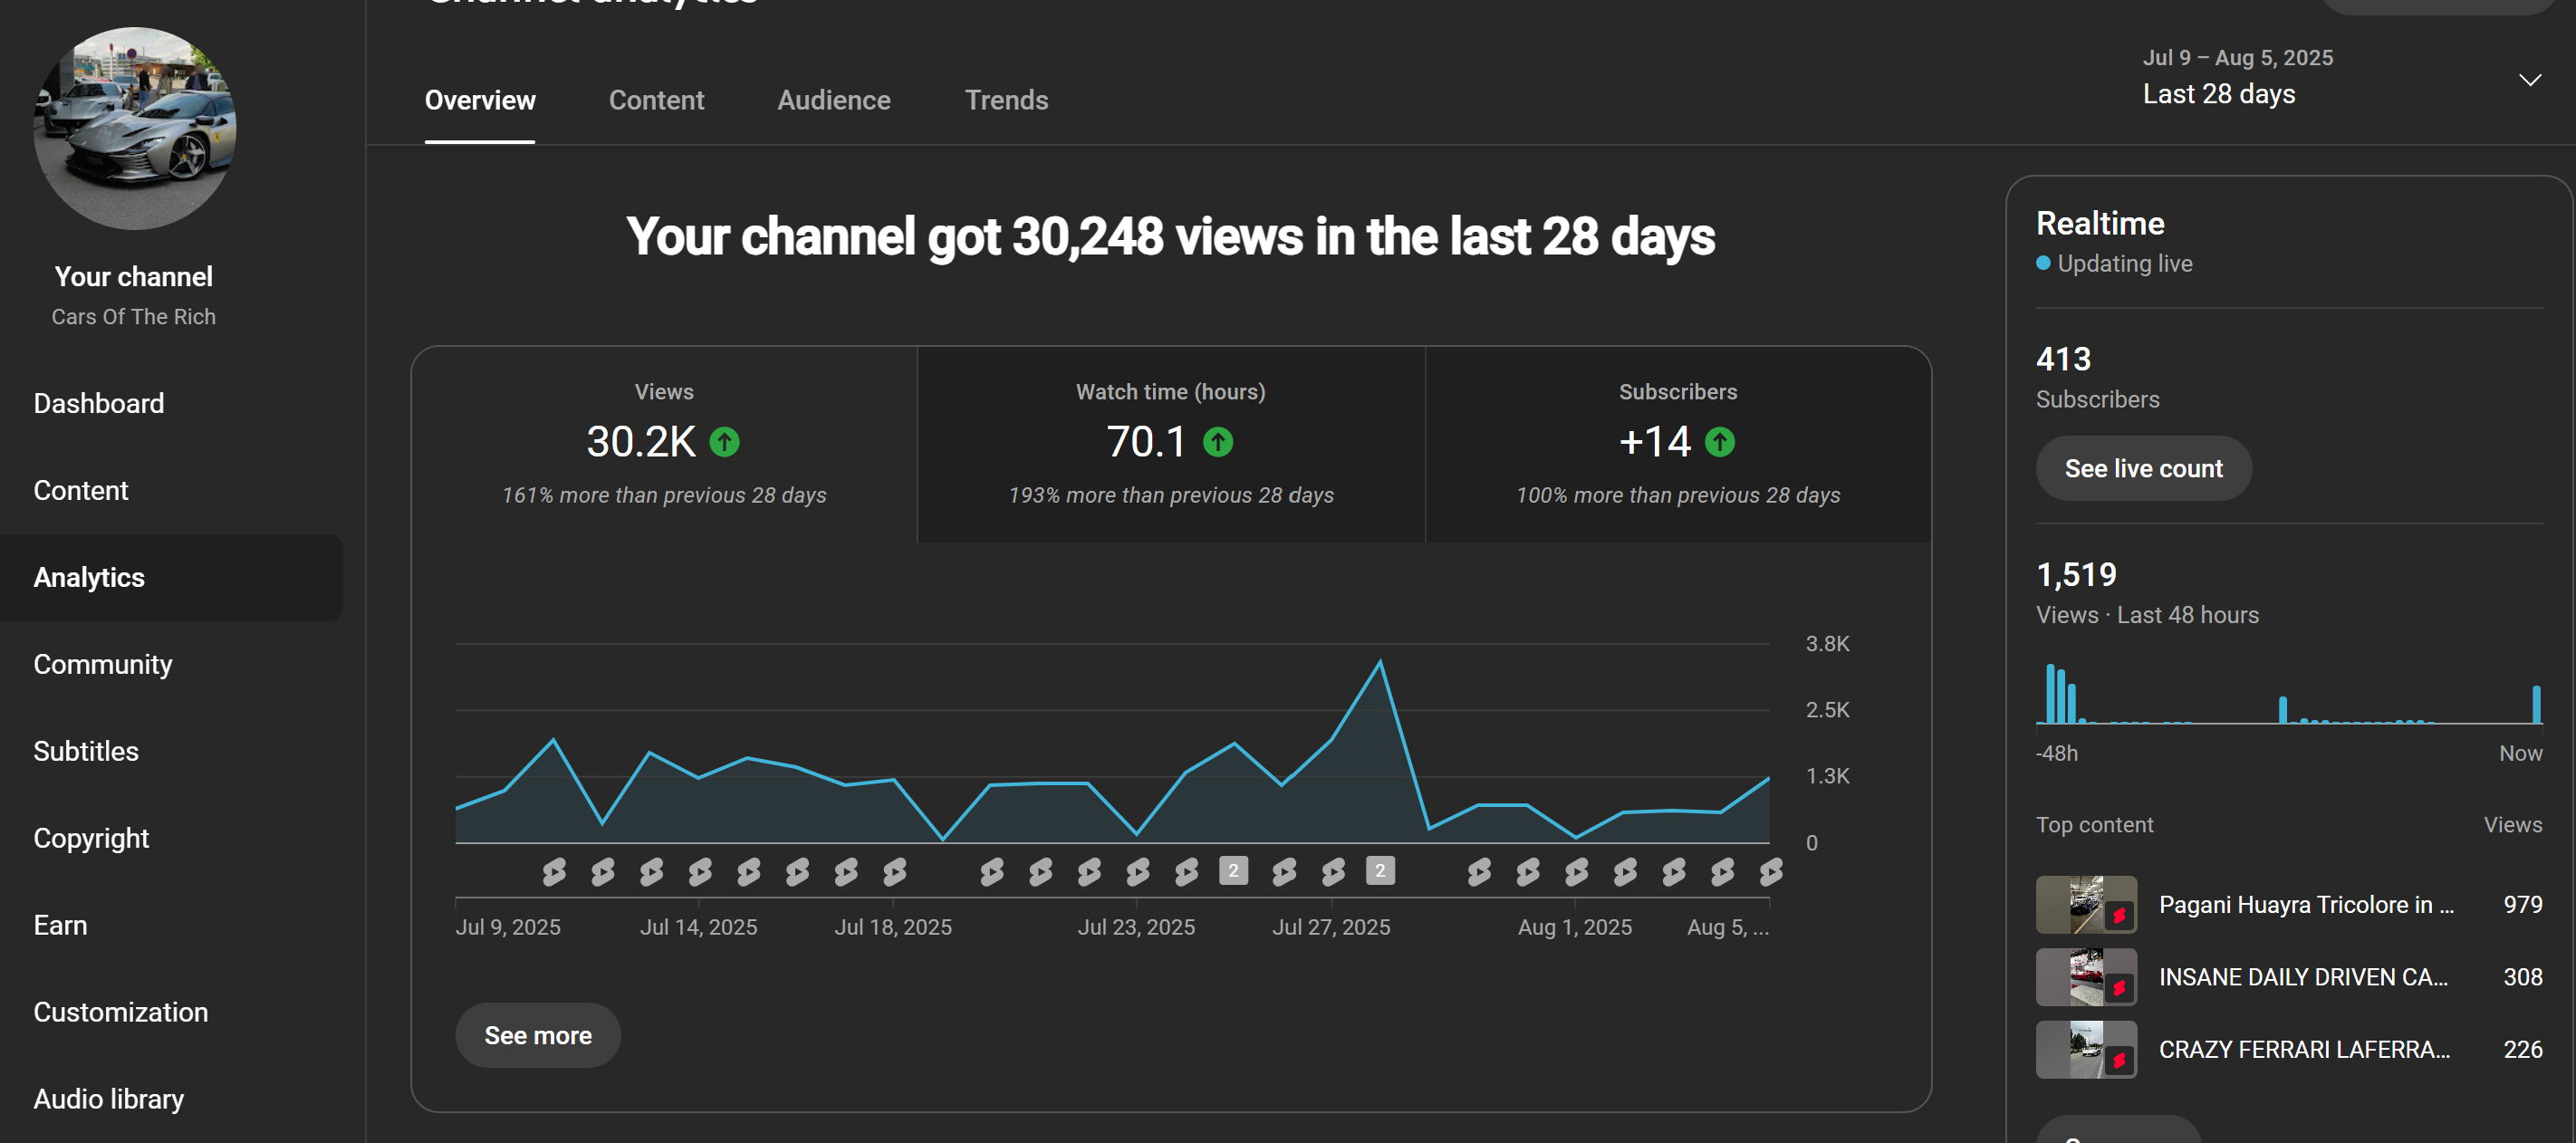Image resolution: width=2576 pixels, height=1143 pixels.
Task: Switch to the Audience tab
Action: pos(833,100)
